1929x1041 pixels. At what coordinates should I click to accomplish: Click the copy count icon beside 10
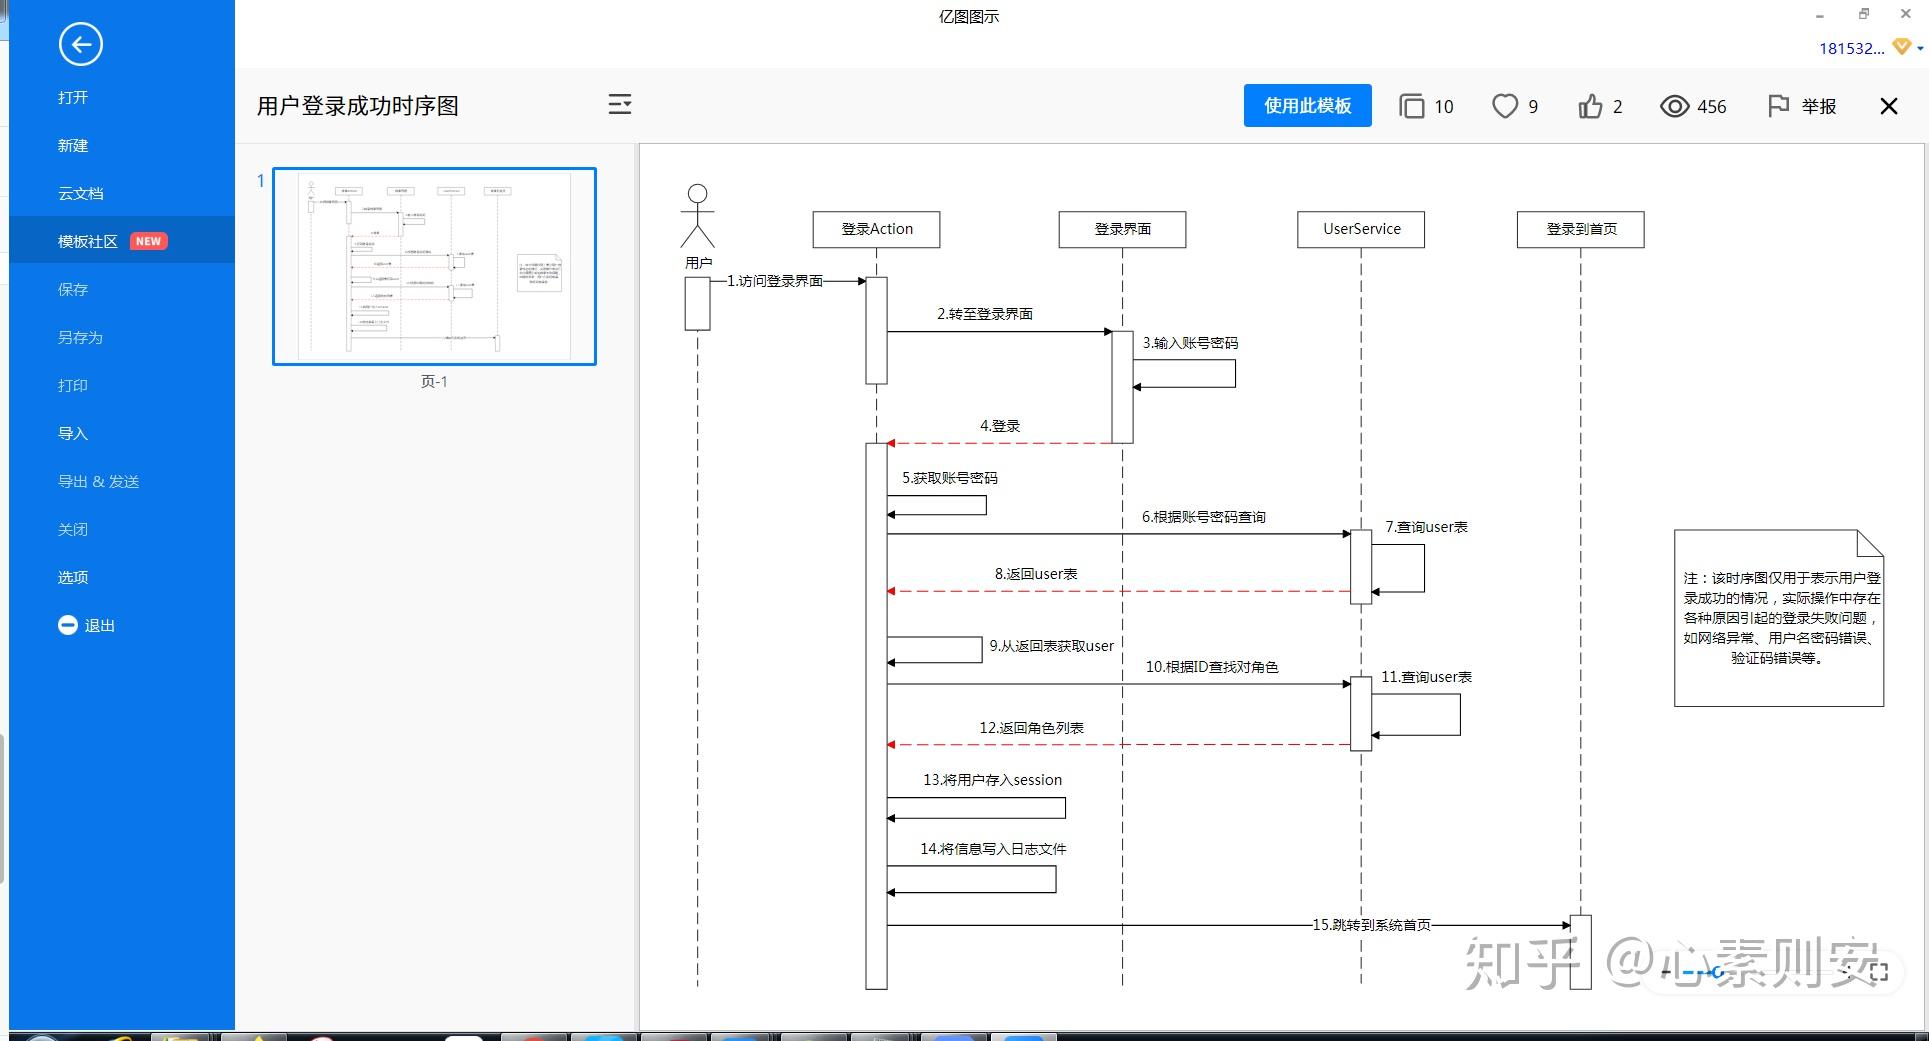[1411, 106]
